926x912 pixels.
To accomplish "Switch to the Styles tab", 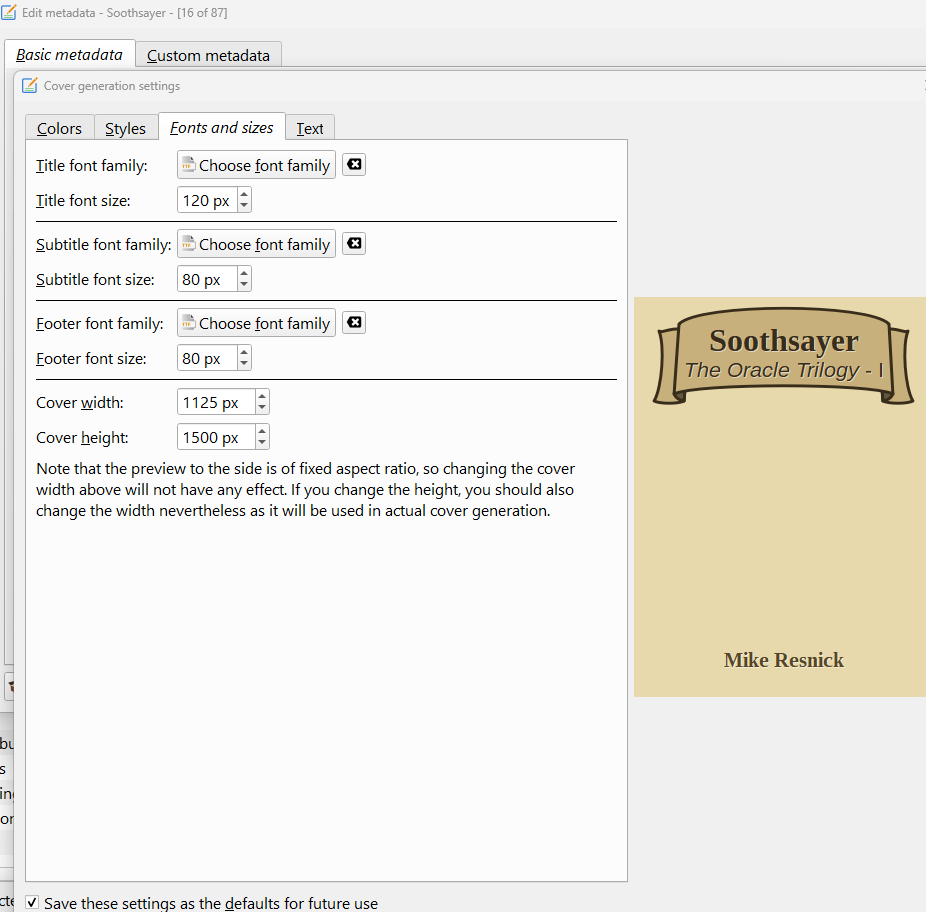I will pos(126,128).
